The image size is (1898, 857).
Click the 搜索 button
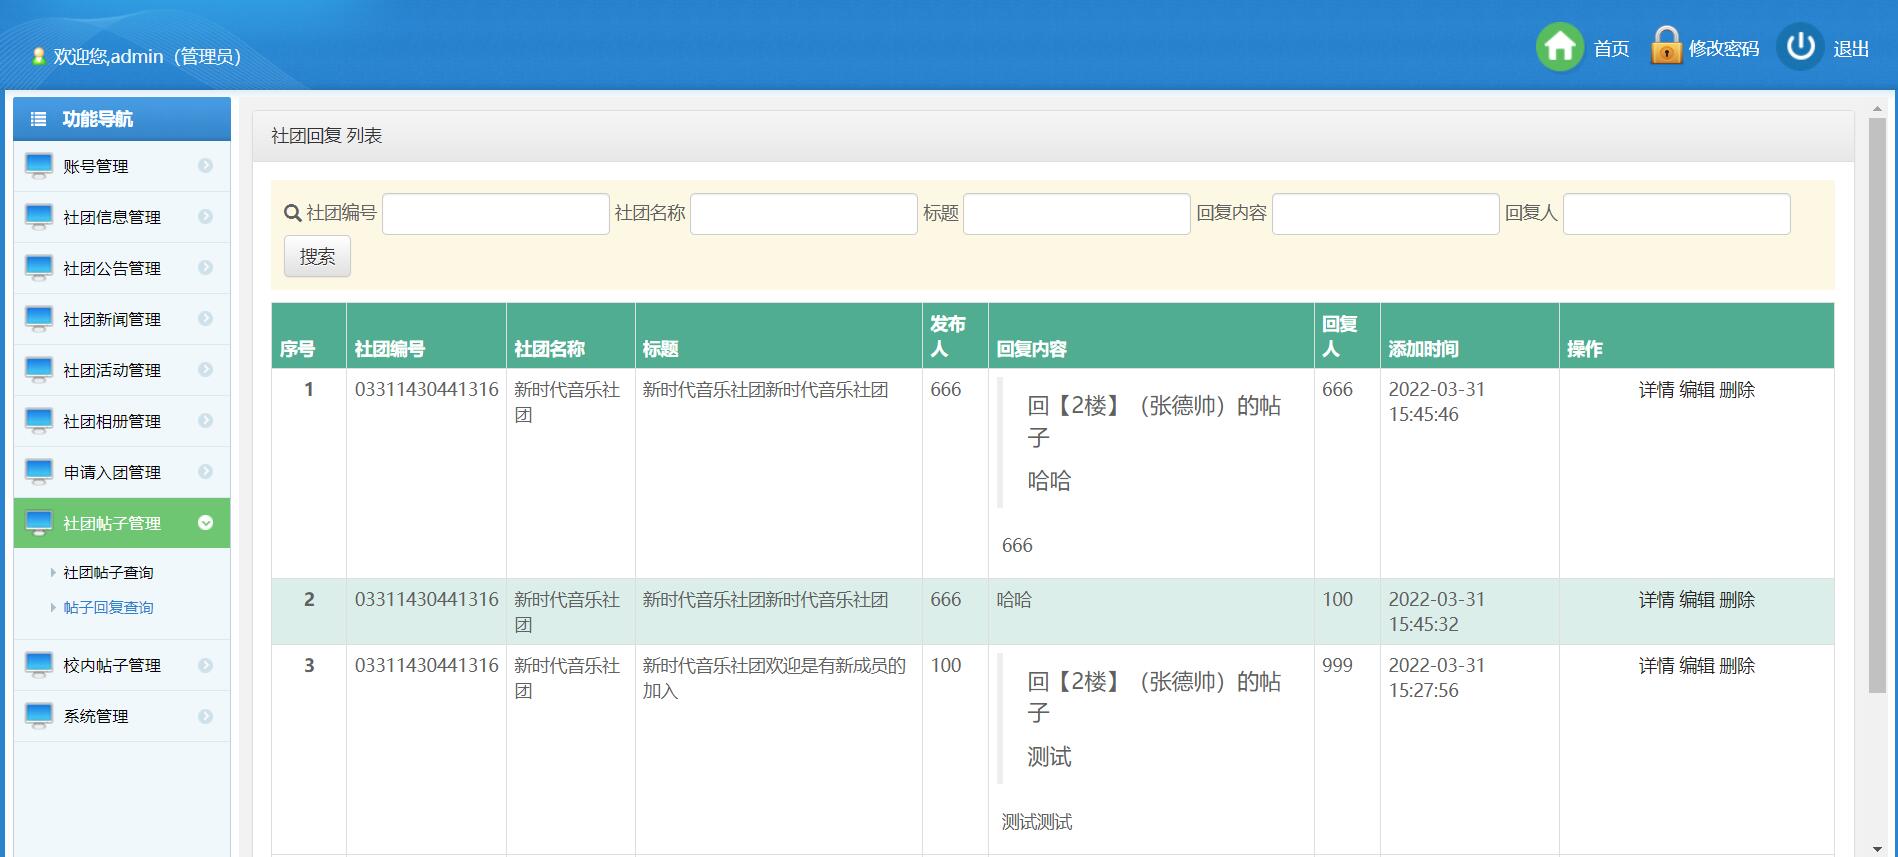point(317,257)
